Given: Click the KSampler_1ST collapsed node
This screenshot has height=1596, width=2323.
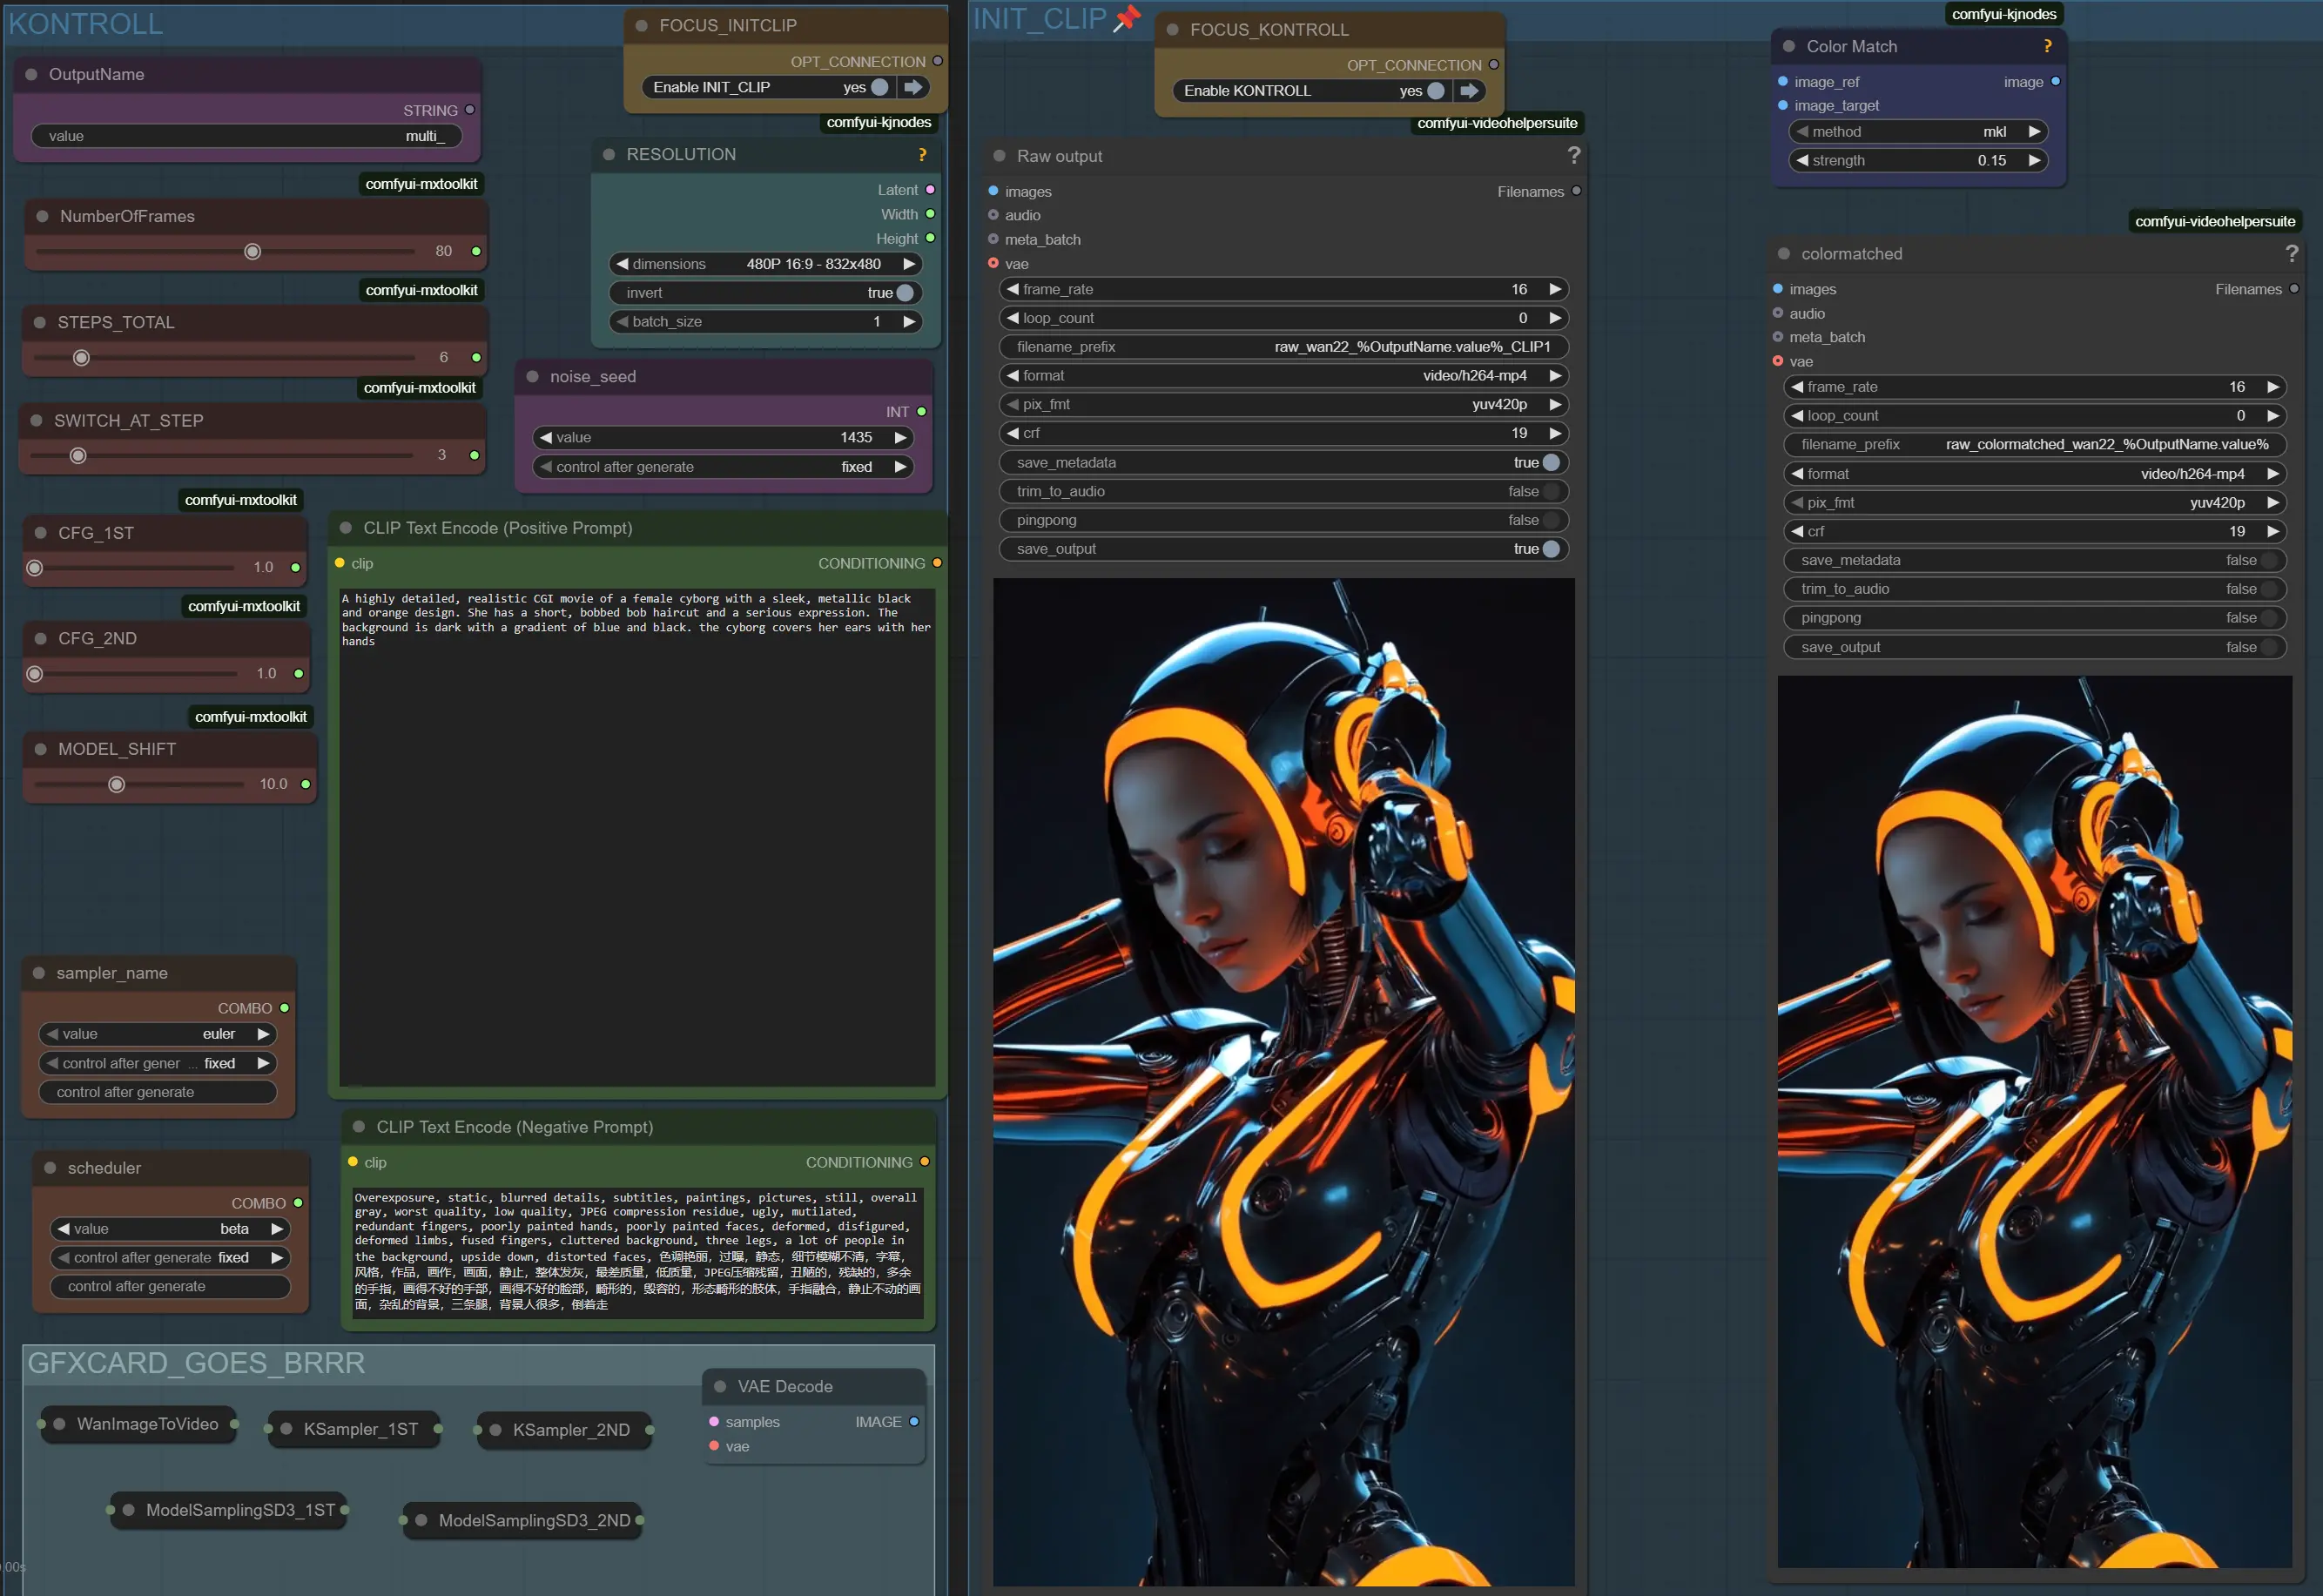Looking at the screenshot, I should pos(360,1429).
